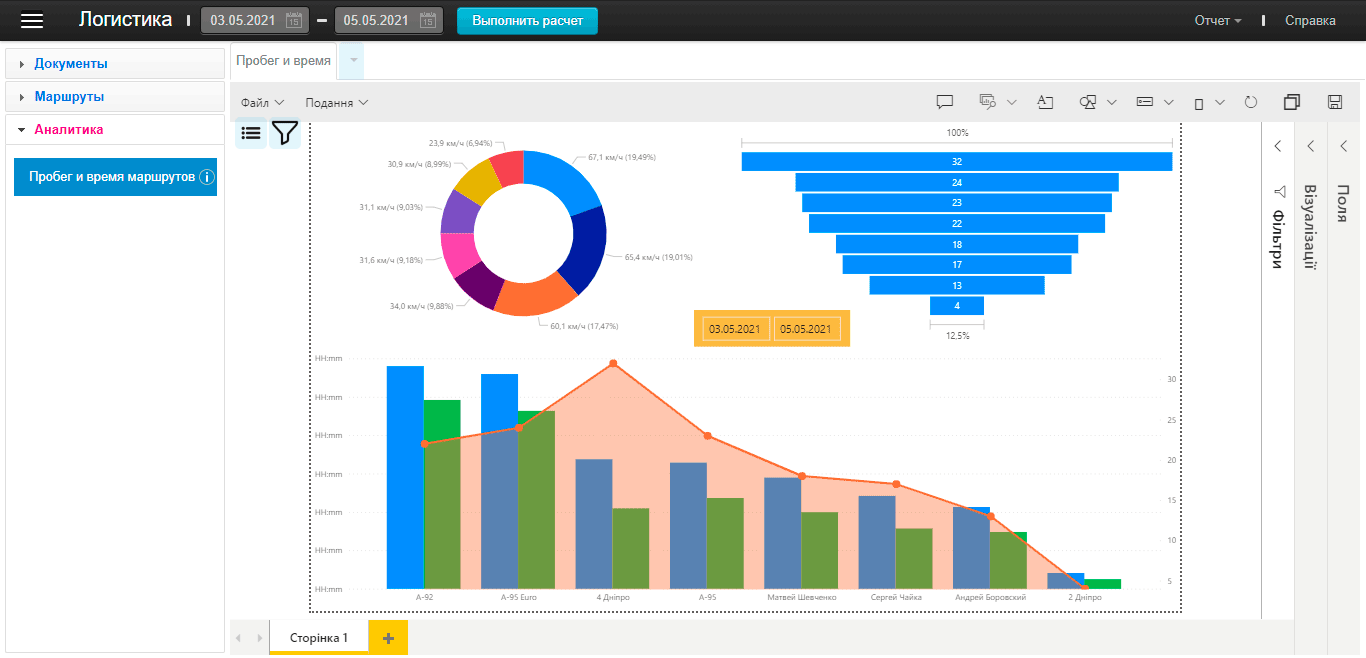
Task: Open the shapes tool on the toolbar
Action: 1087,101
